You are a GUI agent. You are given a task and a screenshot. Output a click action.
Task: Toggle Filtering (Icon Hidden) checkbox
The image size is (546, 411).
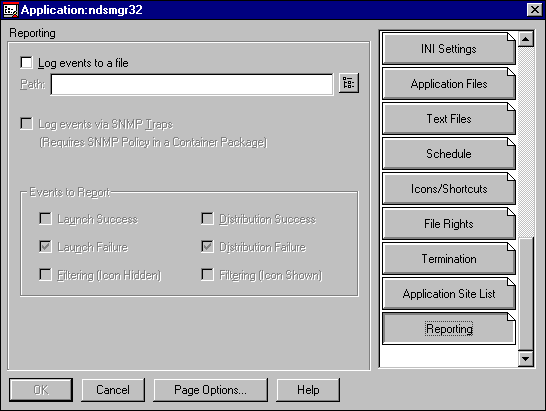[45, 274]
